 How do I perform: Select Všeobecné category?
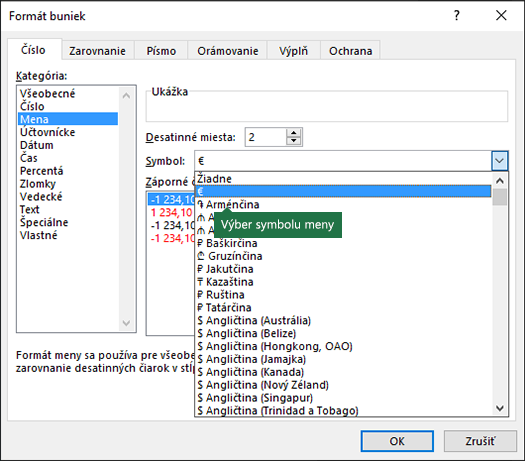coord(68,93)
